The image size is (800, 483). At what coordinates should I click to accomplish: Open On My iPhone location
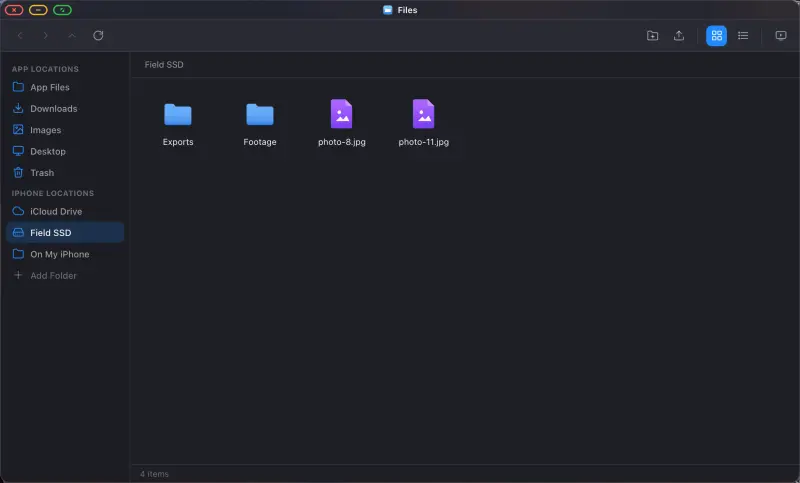click(65, 254)
